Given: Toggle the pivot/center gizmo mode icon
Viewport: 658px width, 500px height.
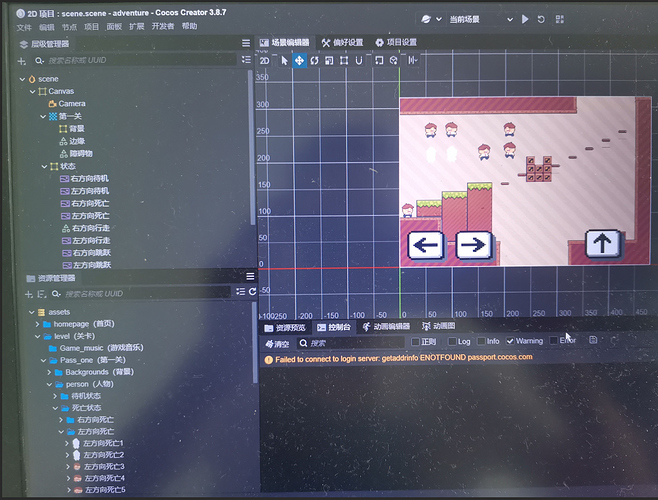Looking at the screenshot, I should [x=379, y=60].
